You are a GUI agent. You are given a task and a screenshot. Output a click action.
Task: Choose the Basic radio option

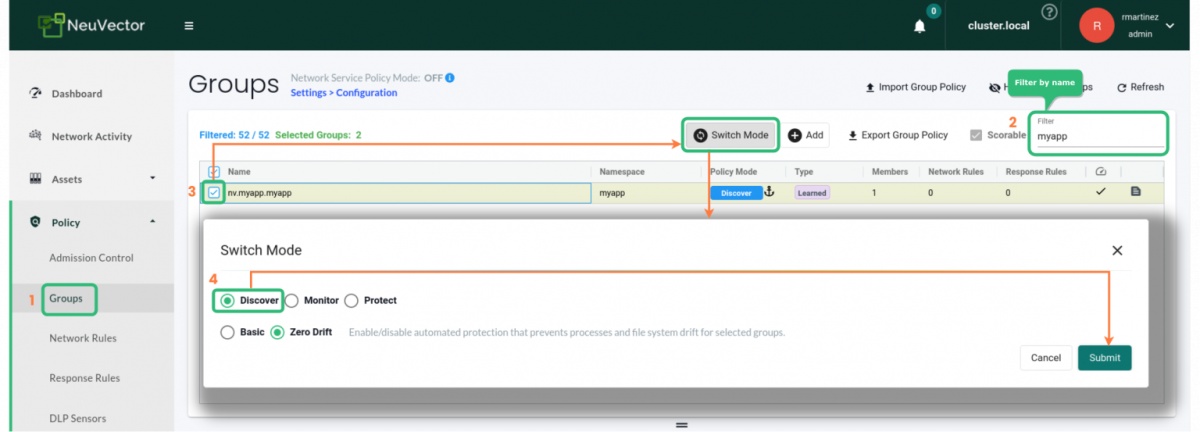227,332
